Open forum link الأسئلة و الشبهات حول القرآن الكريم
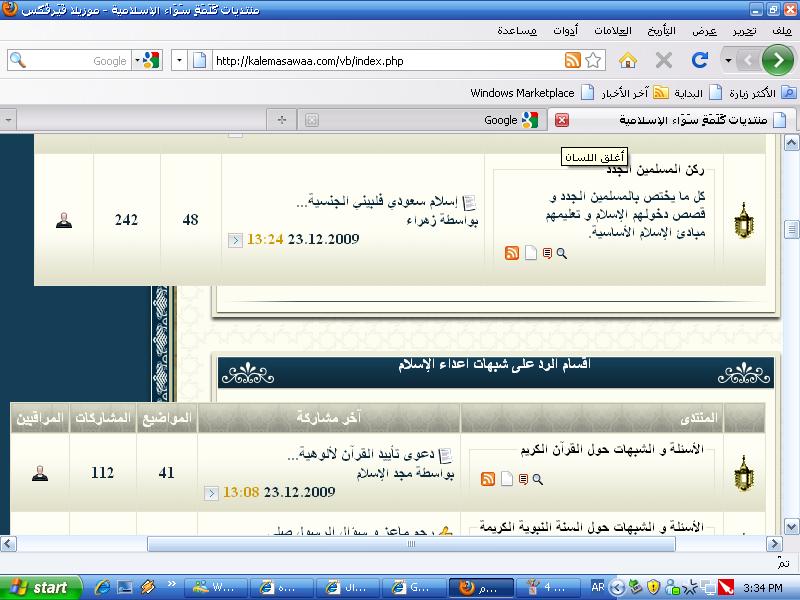The width and height of the screenshot is (800, 600). coord(619,450)
